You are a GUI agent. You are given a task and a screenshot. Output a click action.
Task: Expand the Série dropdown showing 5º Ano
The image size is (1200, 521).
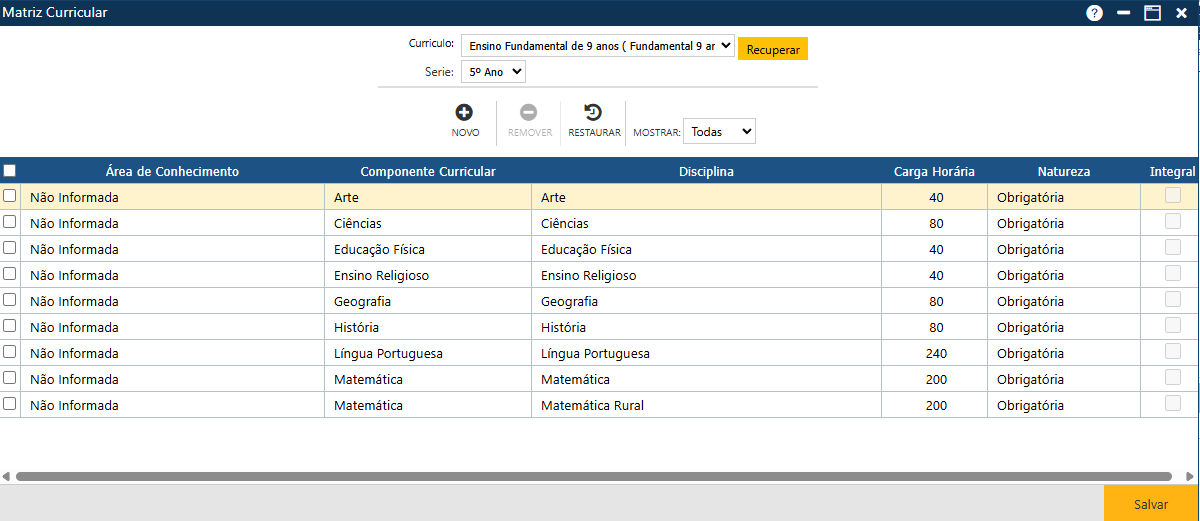pos(493,72)
